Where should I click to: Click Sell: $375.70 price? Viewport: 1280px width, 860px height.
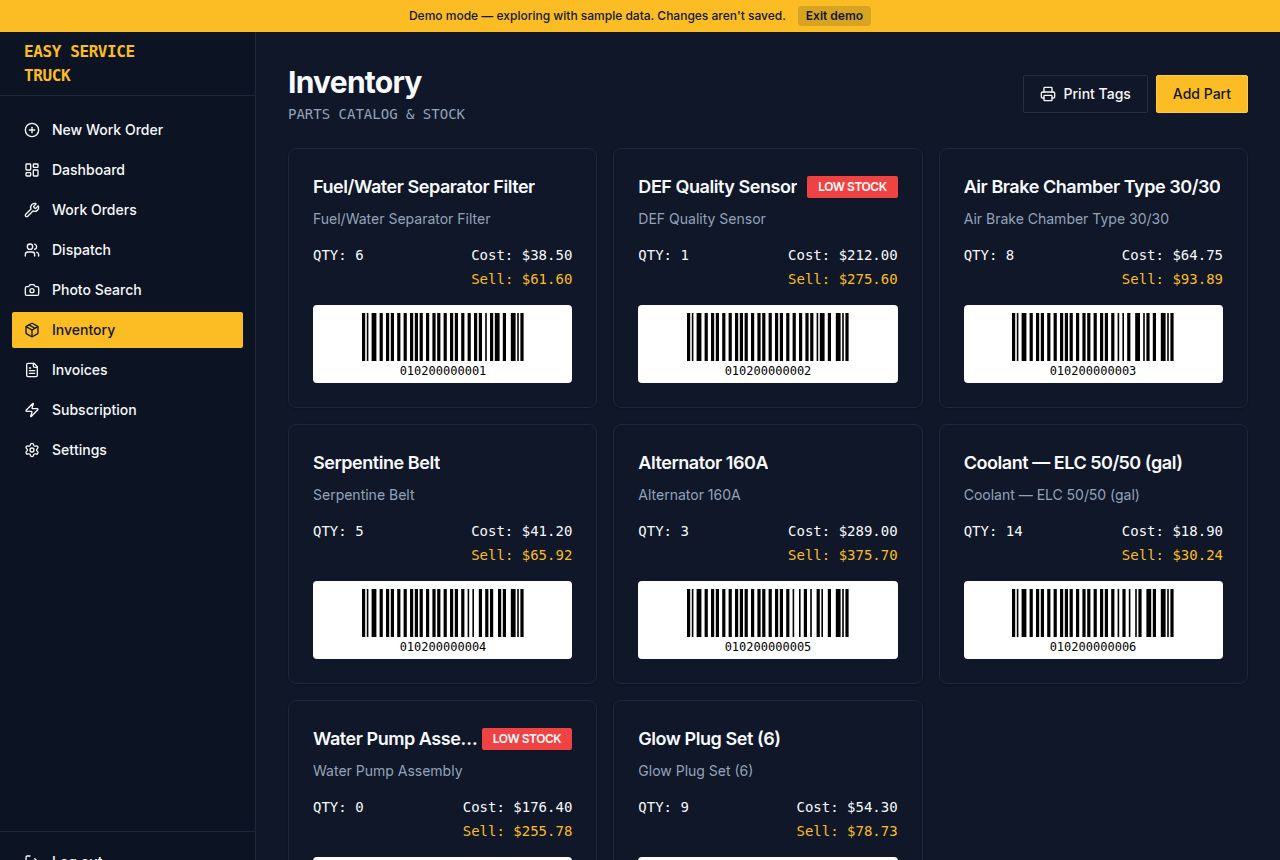(843, 555)
